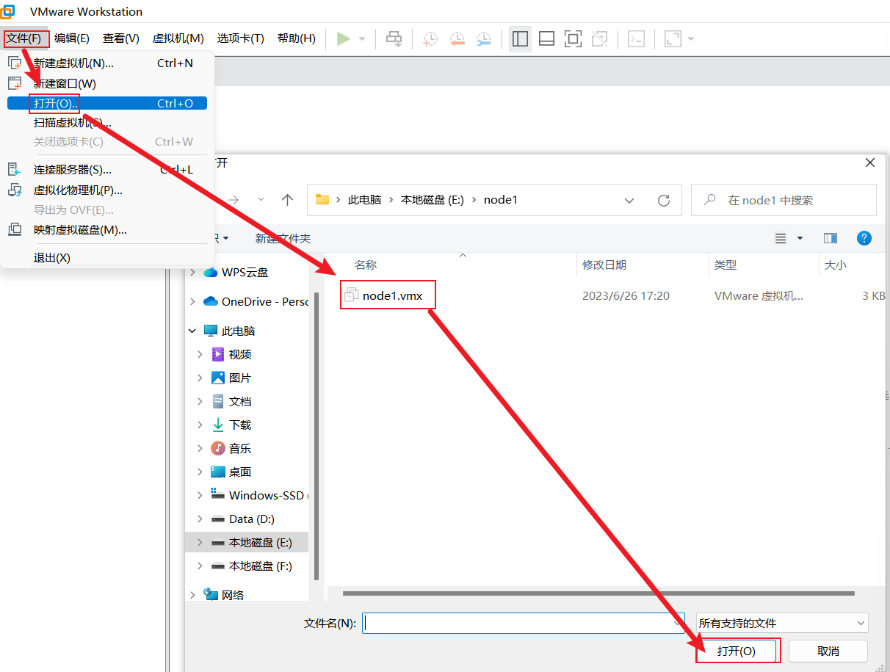Image resolution: width=890 pixels, height=672 pixels.
Task: Open the 视频 folder in navigation pane
Action: [240, 354]
